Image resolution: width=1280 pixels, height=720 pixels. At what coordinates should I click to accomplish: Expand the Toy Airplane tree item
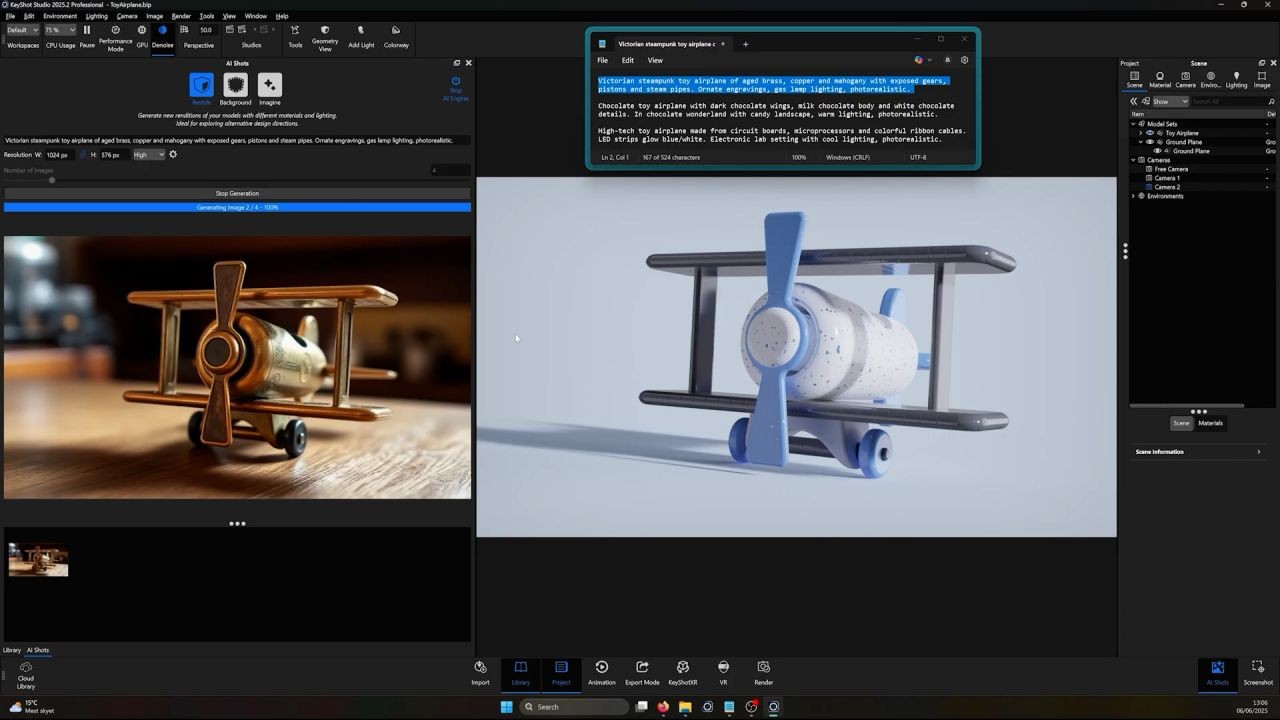click(x=1140, y=132)
